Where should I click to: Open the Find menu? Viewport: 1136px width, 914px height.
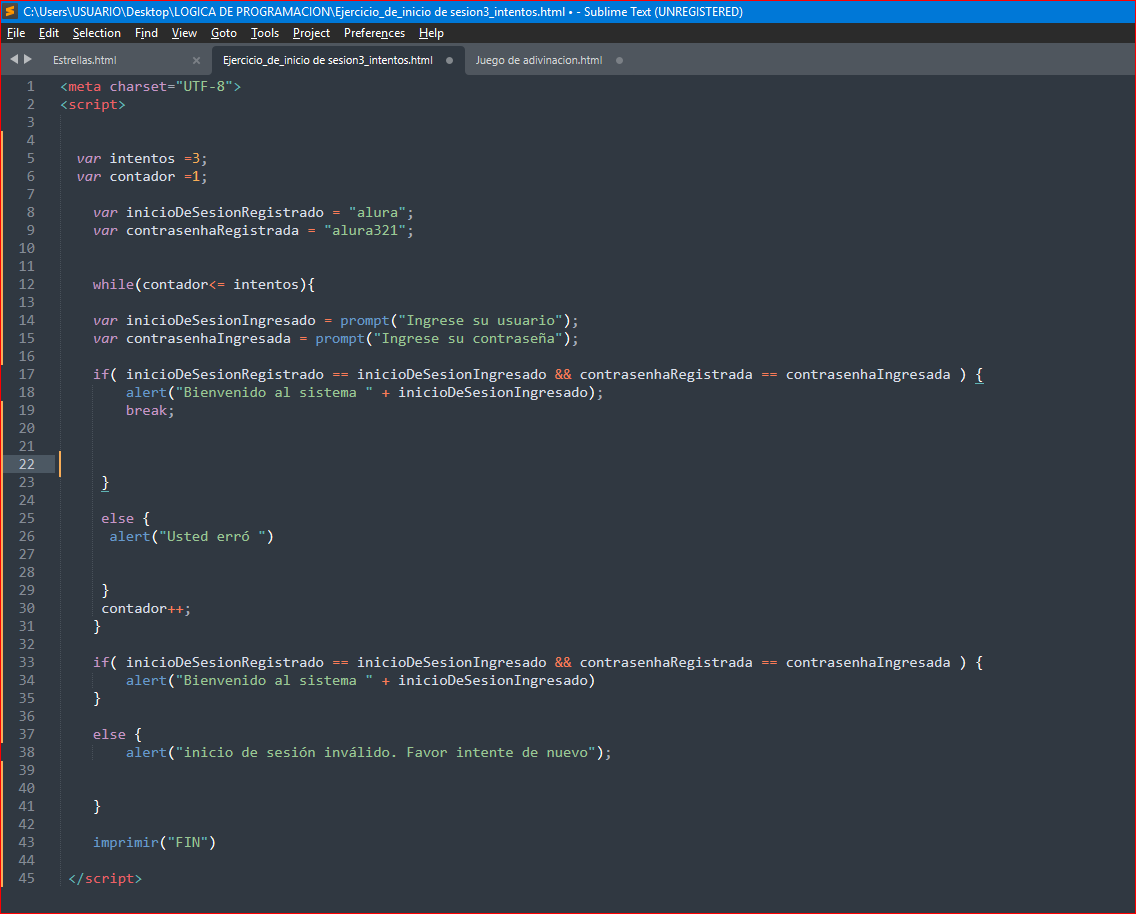(x=146, y=33)
